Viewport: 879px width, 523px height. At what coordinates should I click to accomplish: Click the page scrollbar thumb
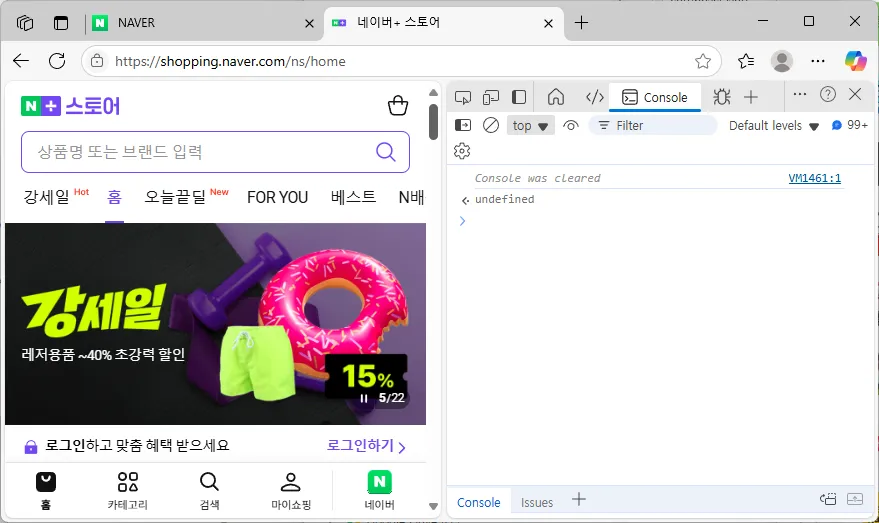pyautogui.click(x=433, y=122)
